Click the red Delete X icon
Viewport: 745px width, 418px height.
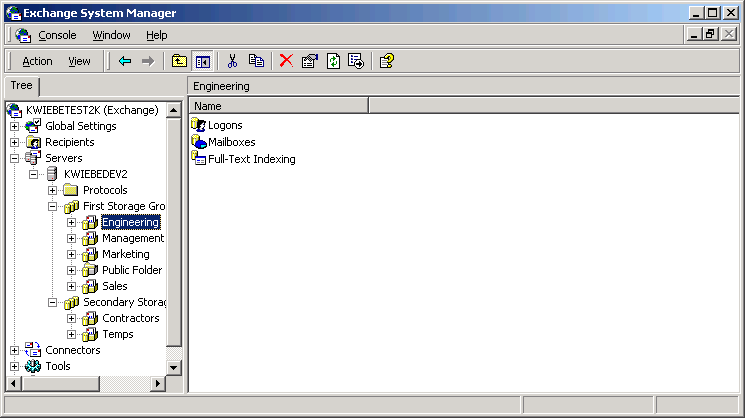[287, 61]
